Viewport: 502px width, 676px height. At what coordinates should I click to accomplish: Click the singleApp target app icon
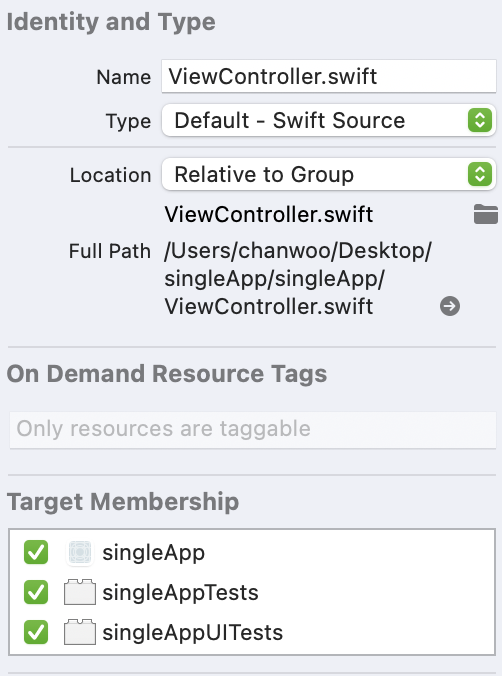80,552
